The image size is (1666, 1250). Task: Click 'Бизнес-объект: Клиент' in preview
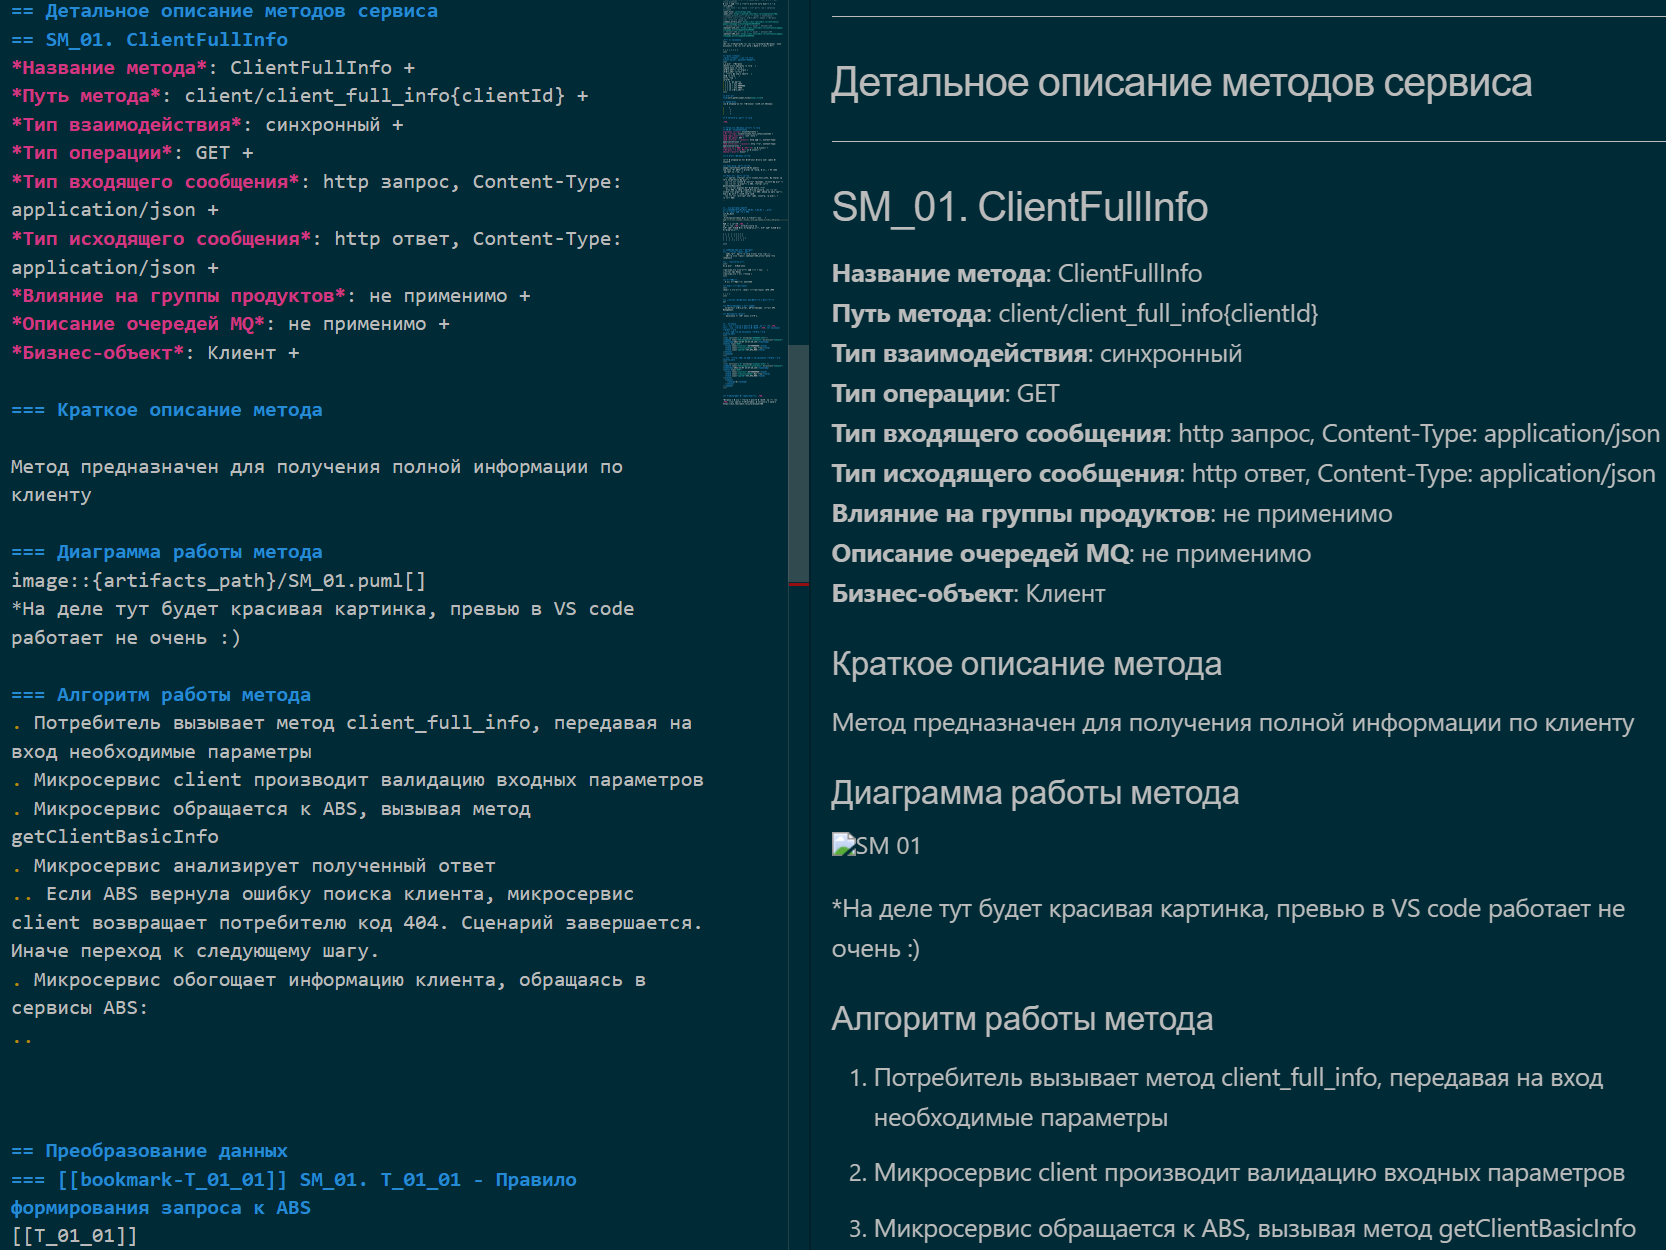[969, 593]
